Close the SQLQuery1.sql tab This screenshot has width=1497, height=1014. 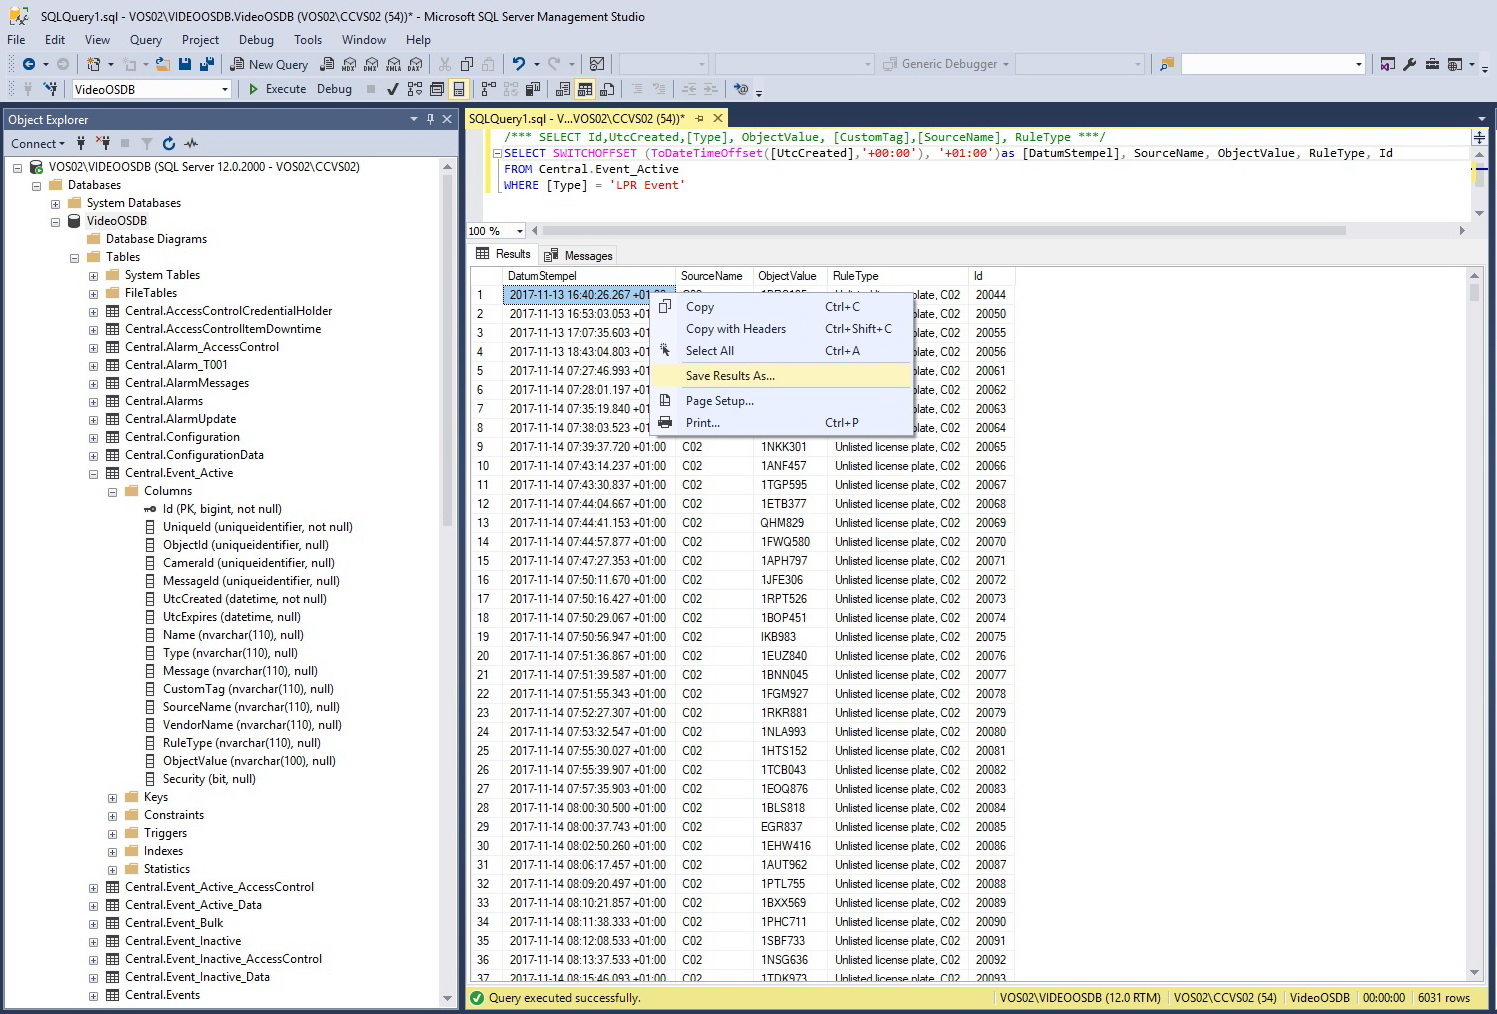click(718, 118)
